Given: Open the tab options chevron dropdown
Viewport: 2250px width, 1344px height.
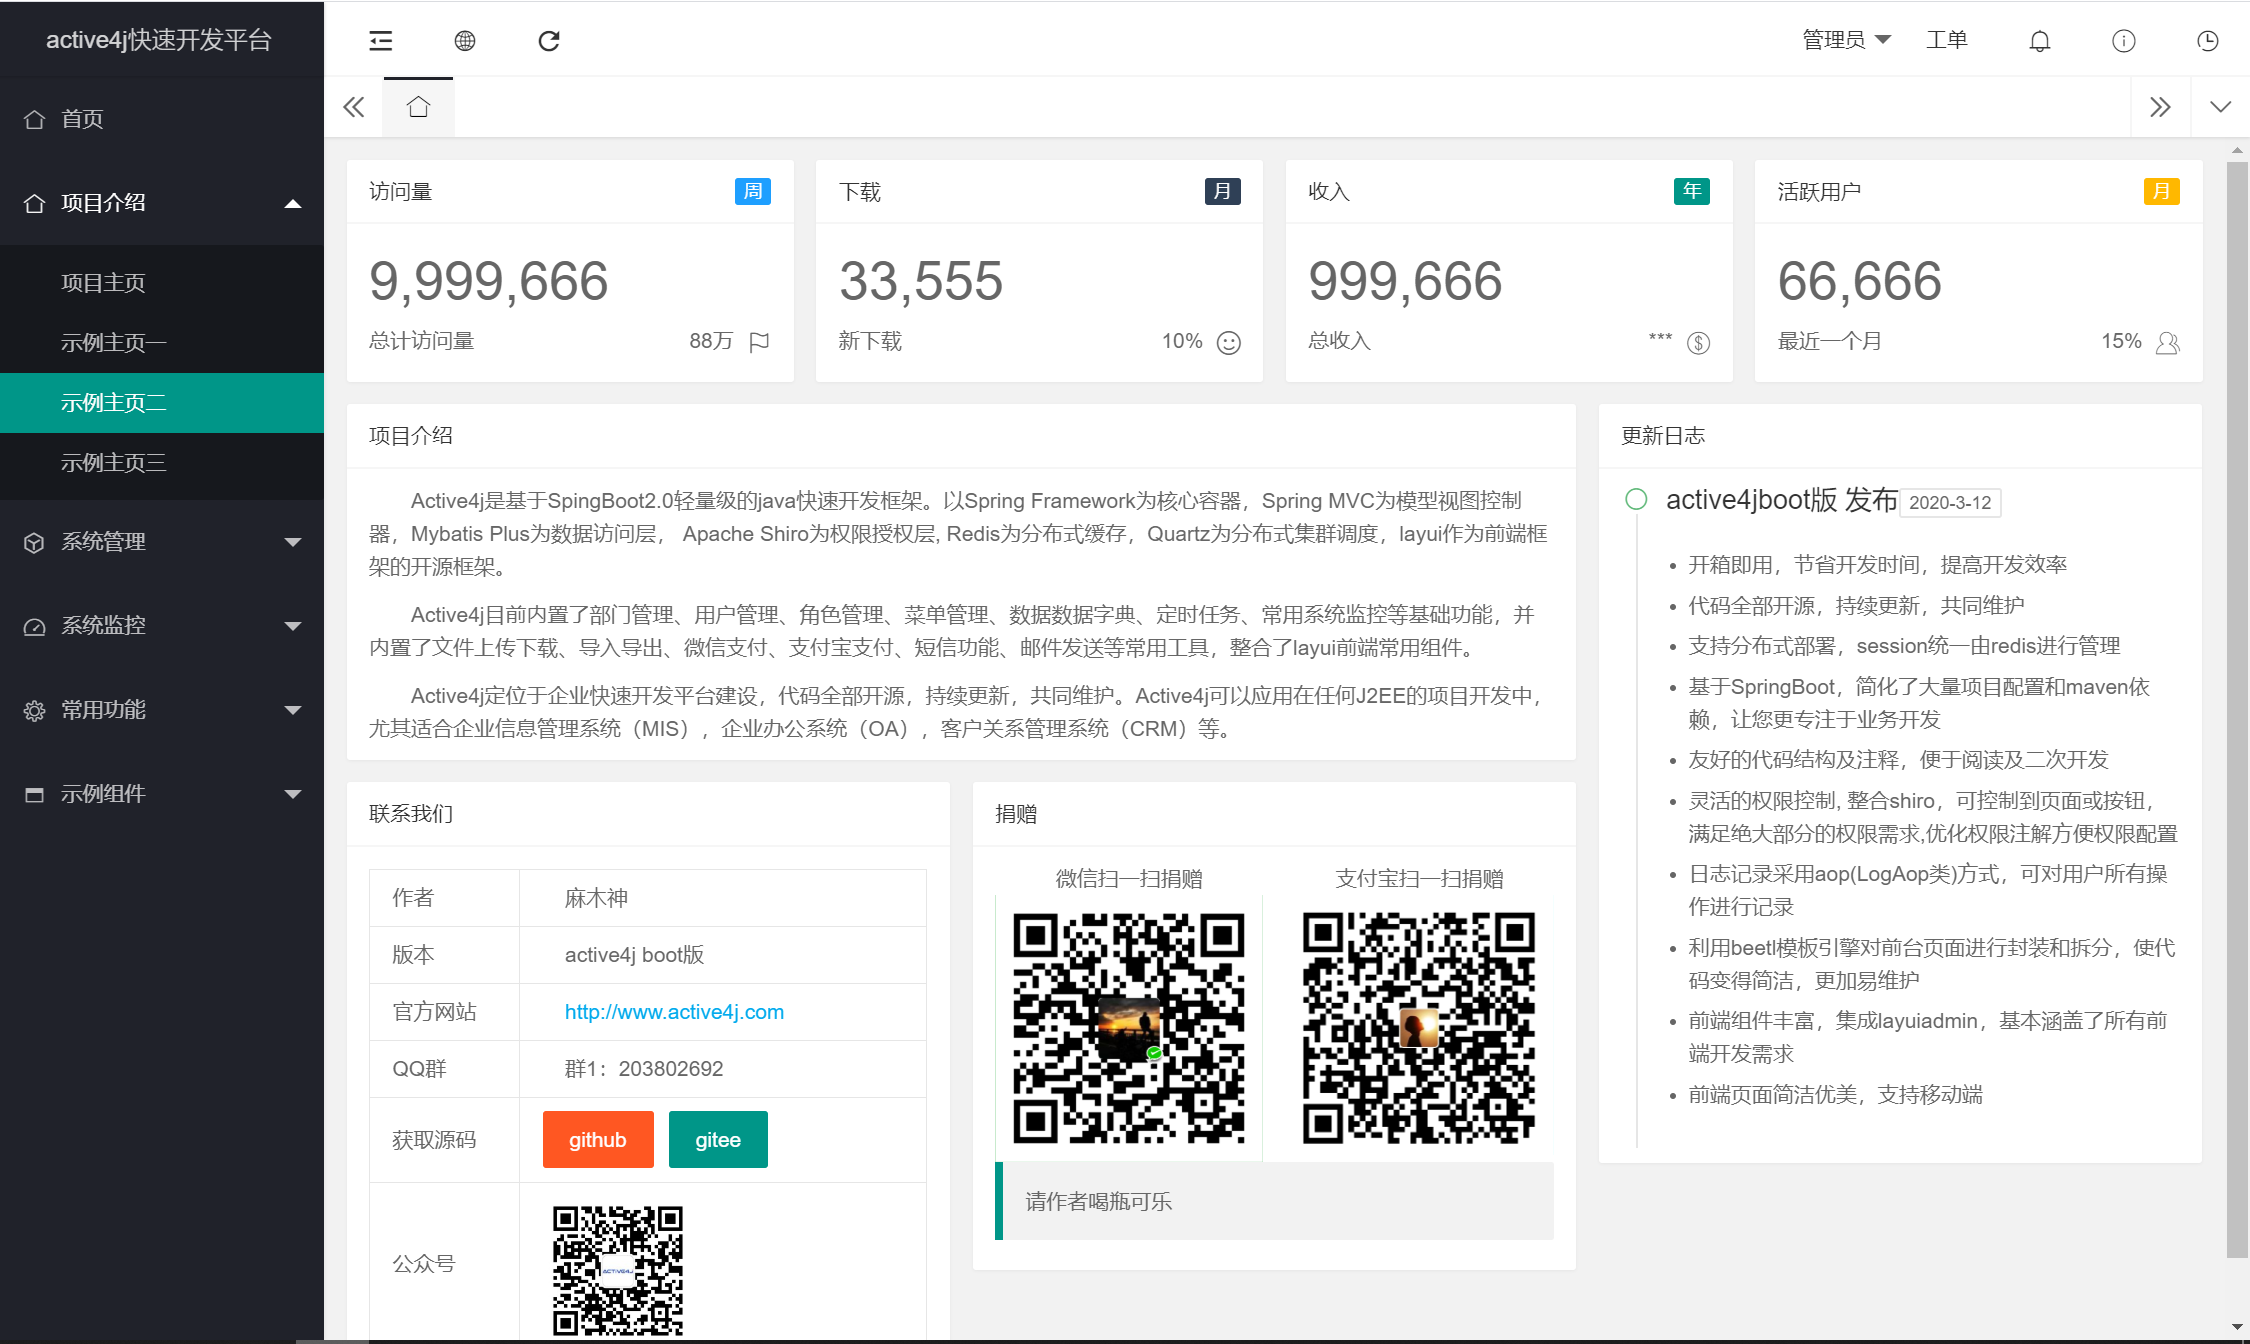Looking at the screenshot, I should point(2220,107).
